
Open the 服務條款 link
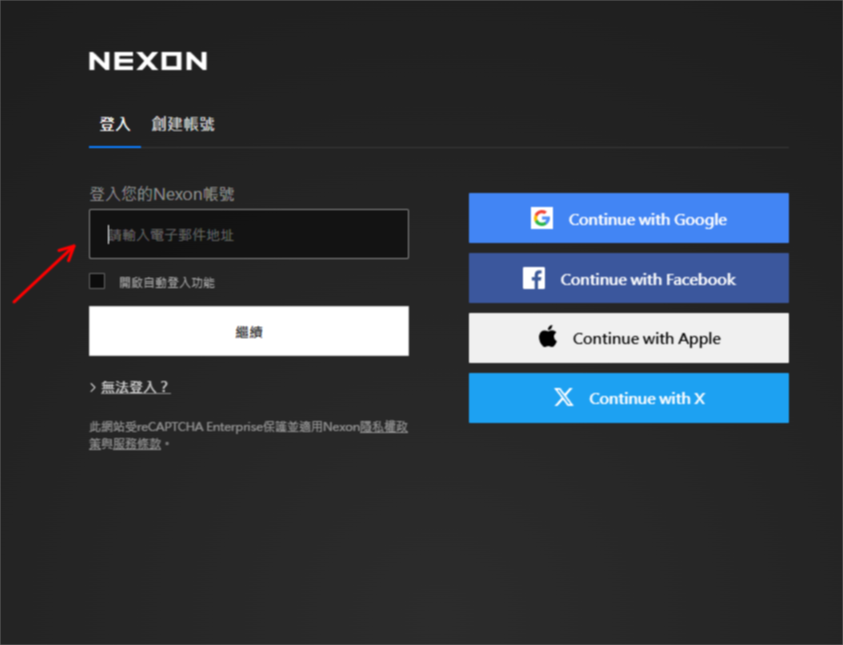pos(137,444)
